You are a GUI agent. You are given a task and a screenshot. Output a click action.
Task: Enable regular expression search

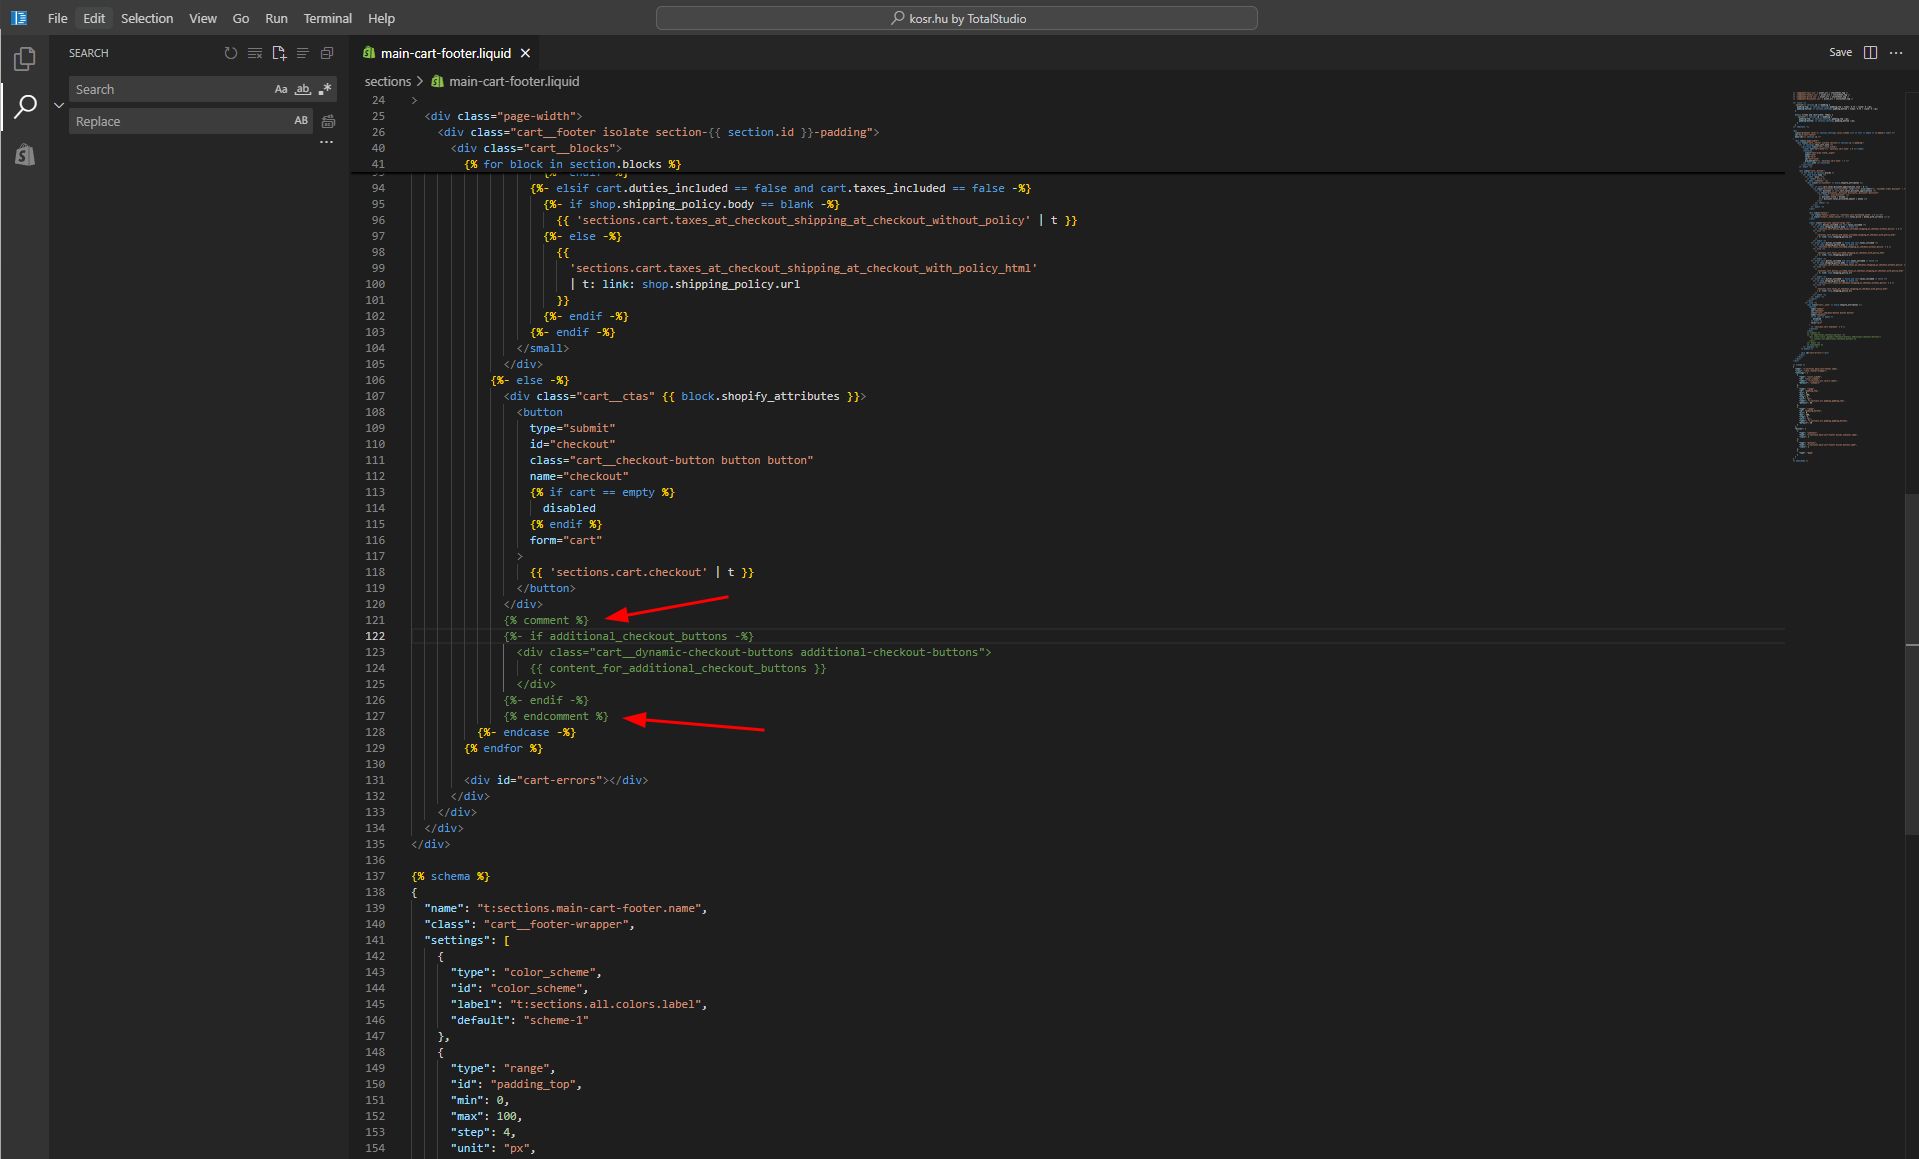coord(324,89)
